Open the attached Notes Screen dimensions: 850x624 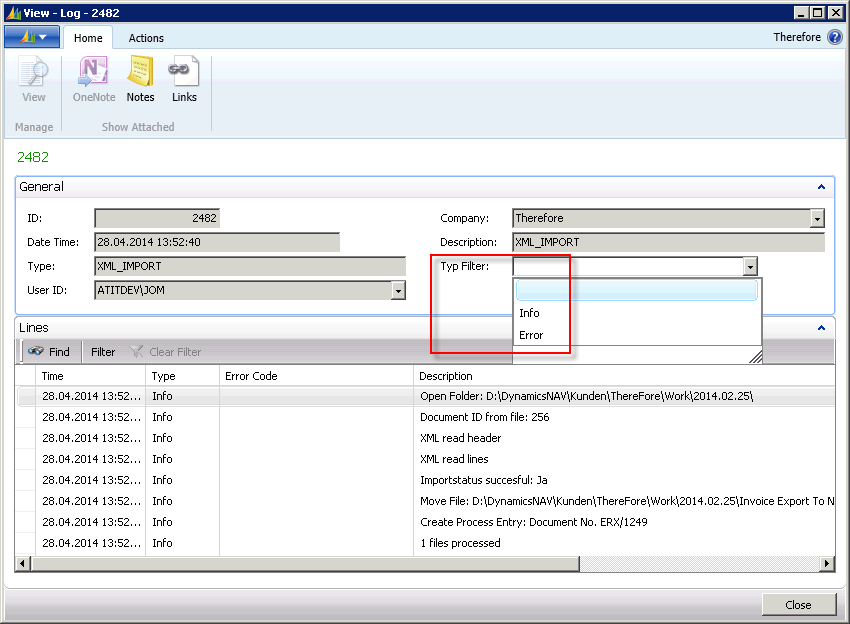coord(140,80)
